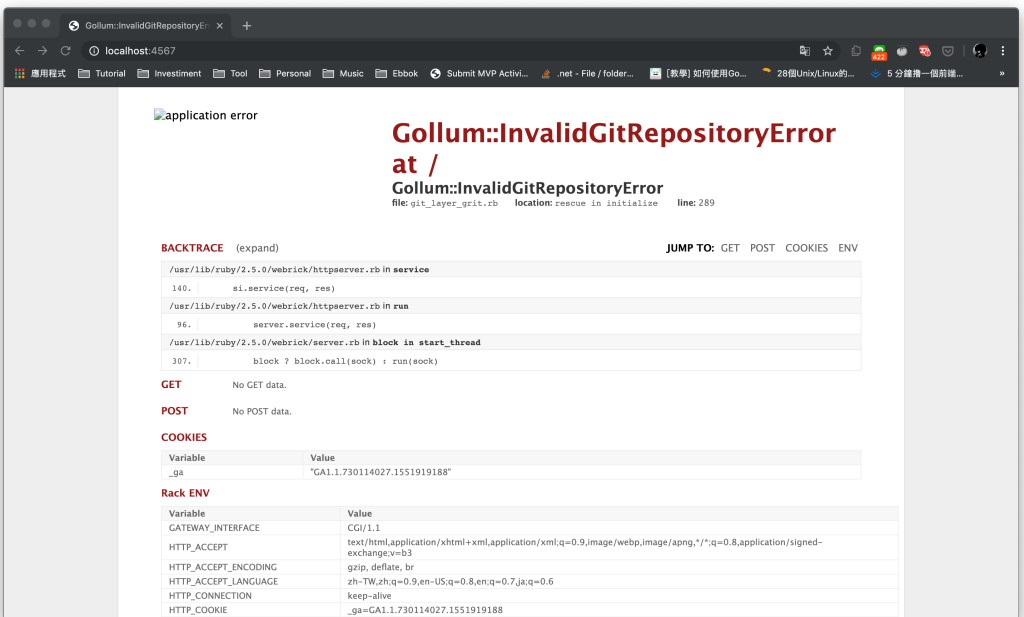The image size is (1024, 617).
Task: Click the broken application error image
Action: [206, 116]
